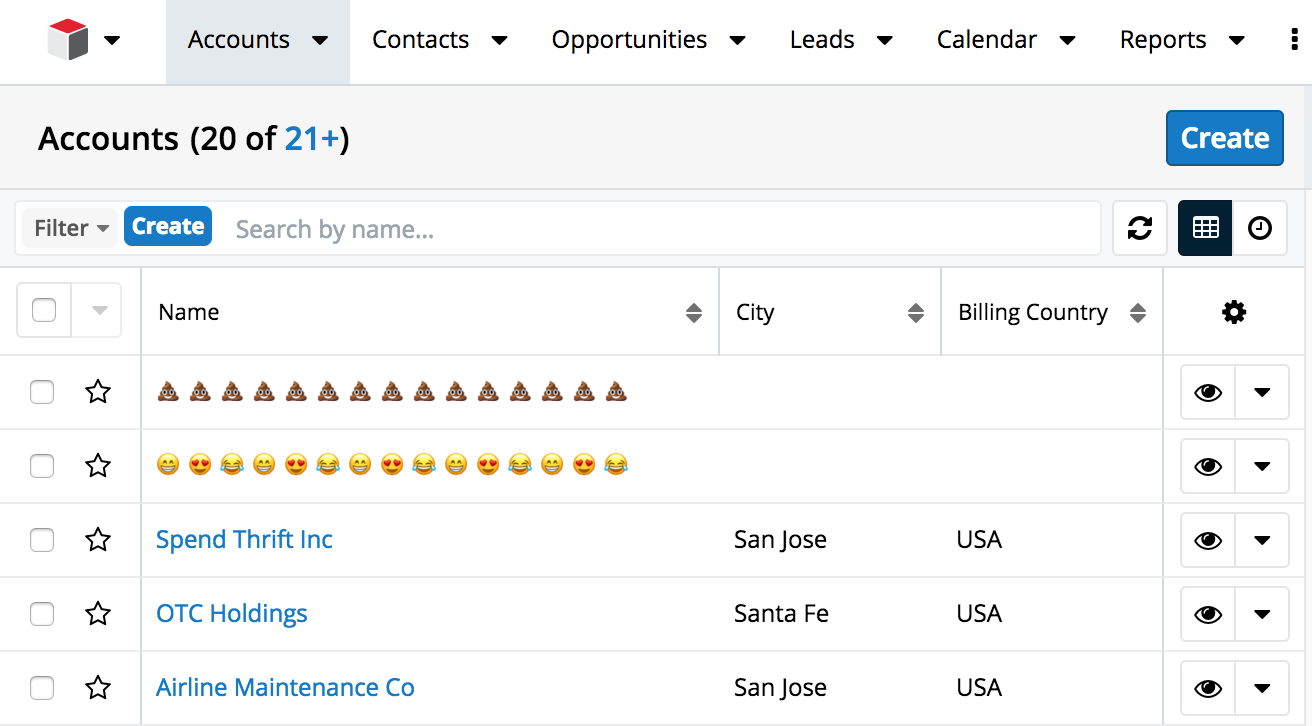Open the activity stream clock view
Screen dimensions: 1312x726
1259,228
